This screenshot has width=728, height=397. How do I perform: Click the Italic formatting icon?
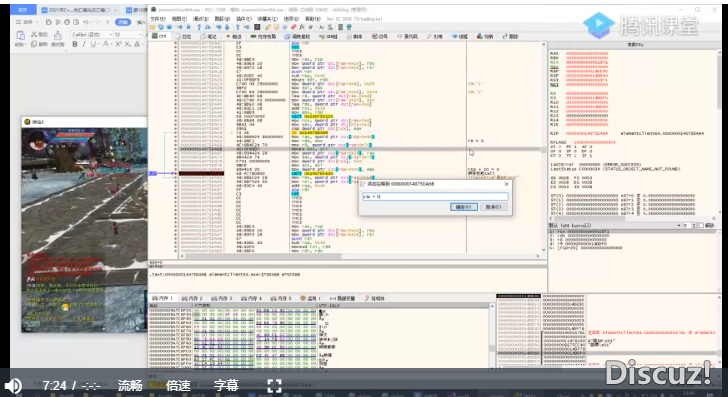[x=84, y=44]
